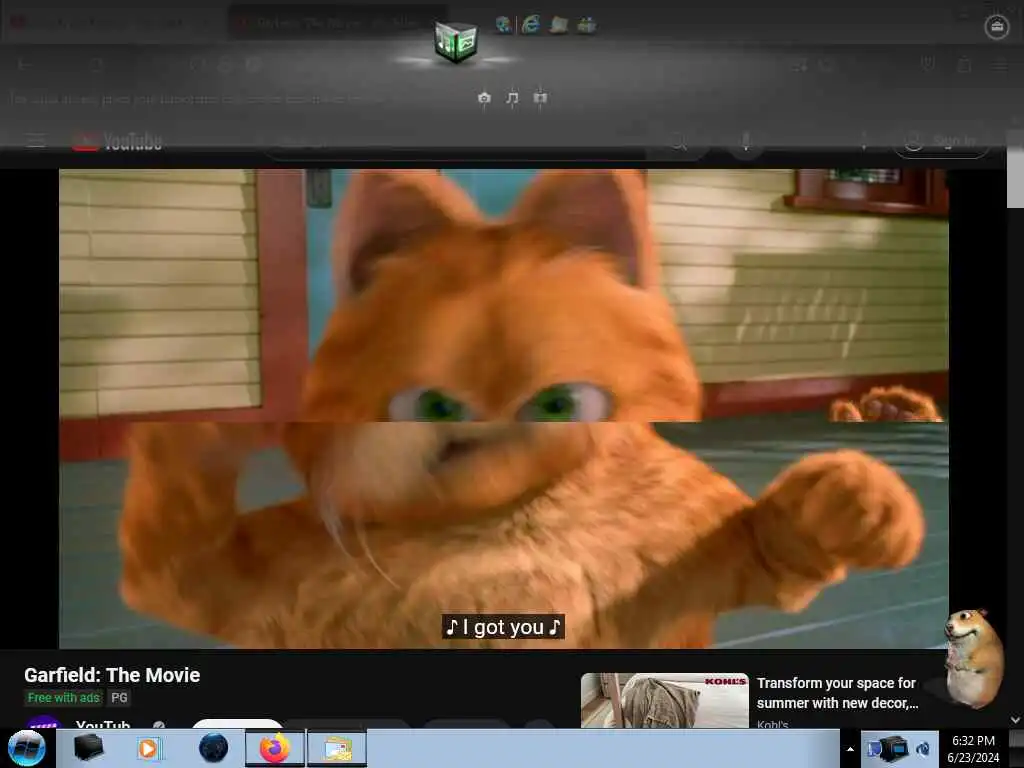
Task: Open the Firefox application menu button
Action: click(1000, 65)
